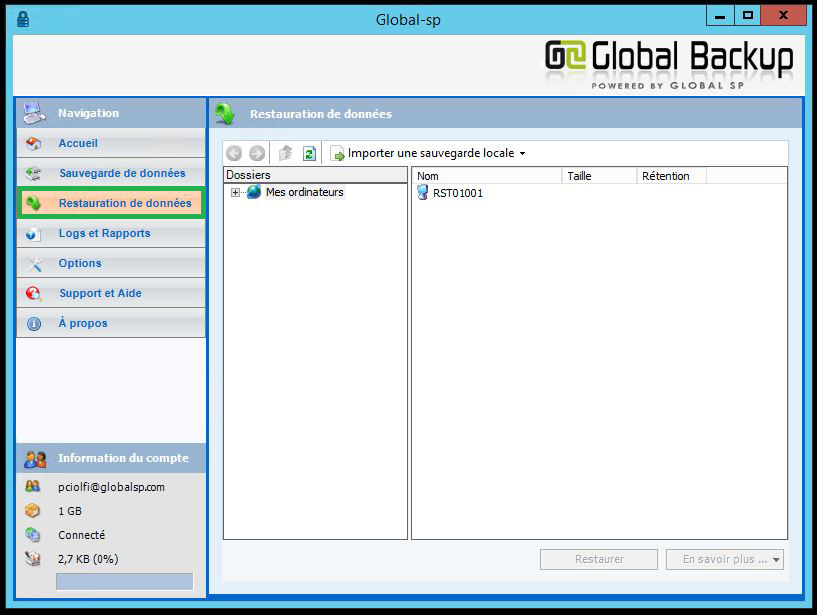
Task: Minimize the Global-sp window
Action: [x=720, y=16]
